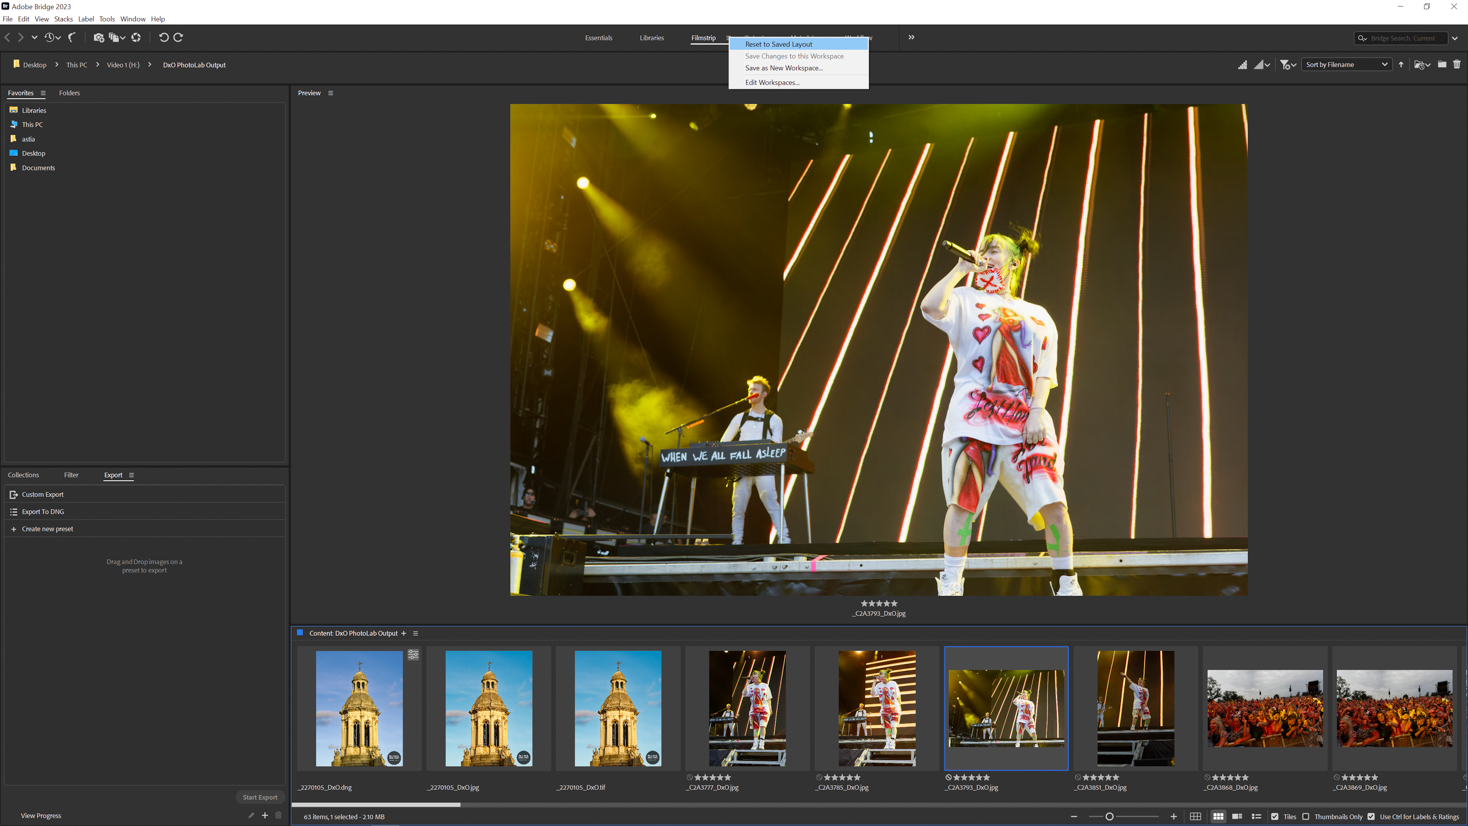The width and height of the screenshot is (1468, 826).
Task: Choose Save as New Workspace
Action: point(799,68)
